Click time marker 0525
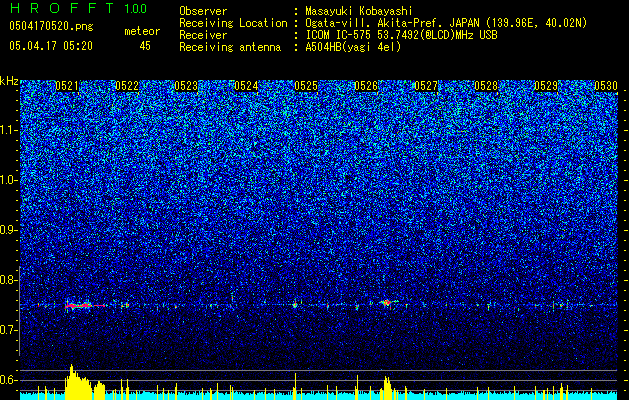This screenshot has width=629, height=400. pyautogui.click(x=306, y=86)
